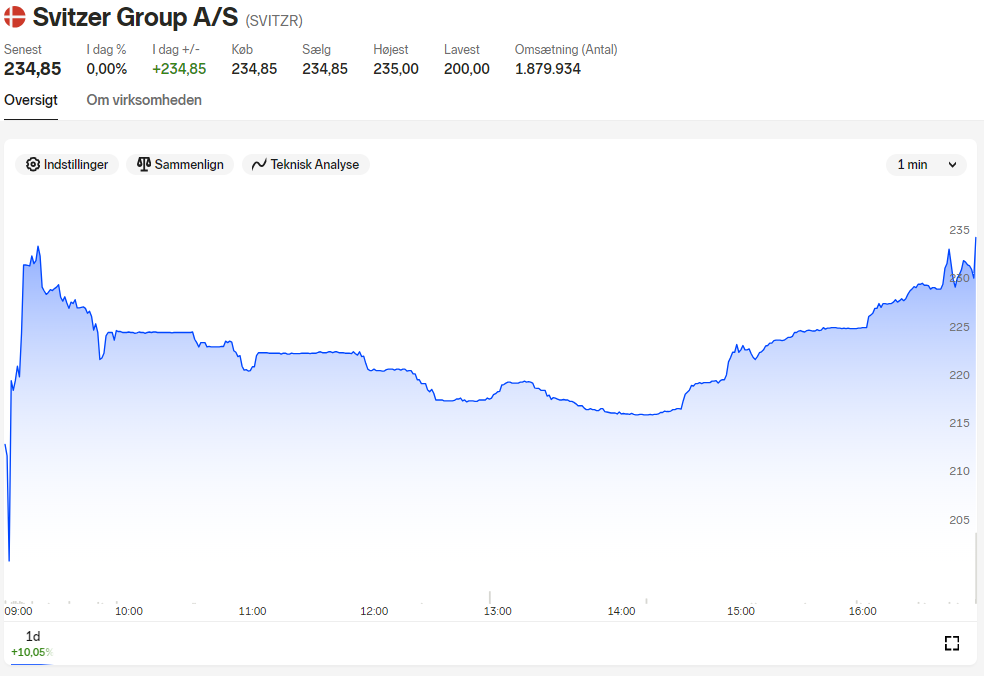The image size is (984, 676).
Task: Click the 235 price axis label
Action: coord(959,230)
